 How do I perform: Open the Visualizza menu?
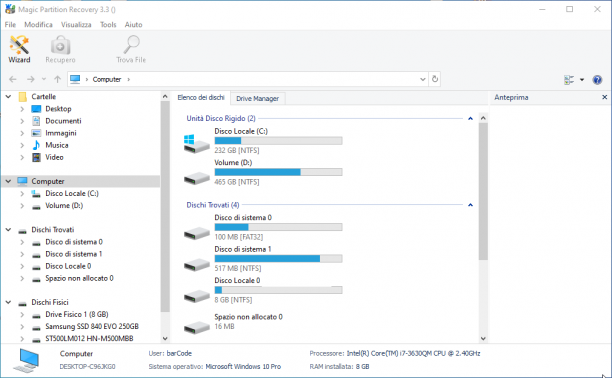(76, 25)
